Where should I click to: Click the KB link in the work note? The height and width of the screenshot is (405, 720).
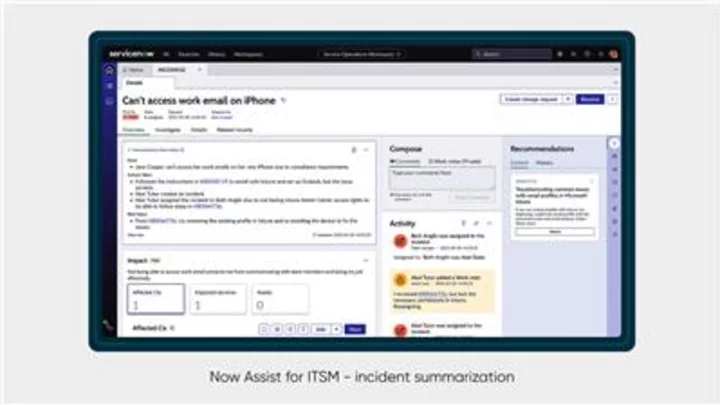tap(432, 294)
